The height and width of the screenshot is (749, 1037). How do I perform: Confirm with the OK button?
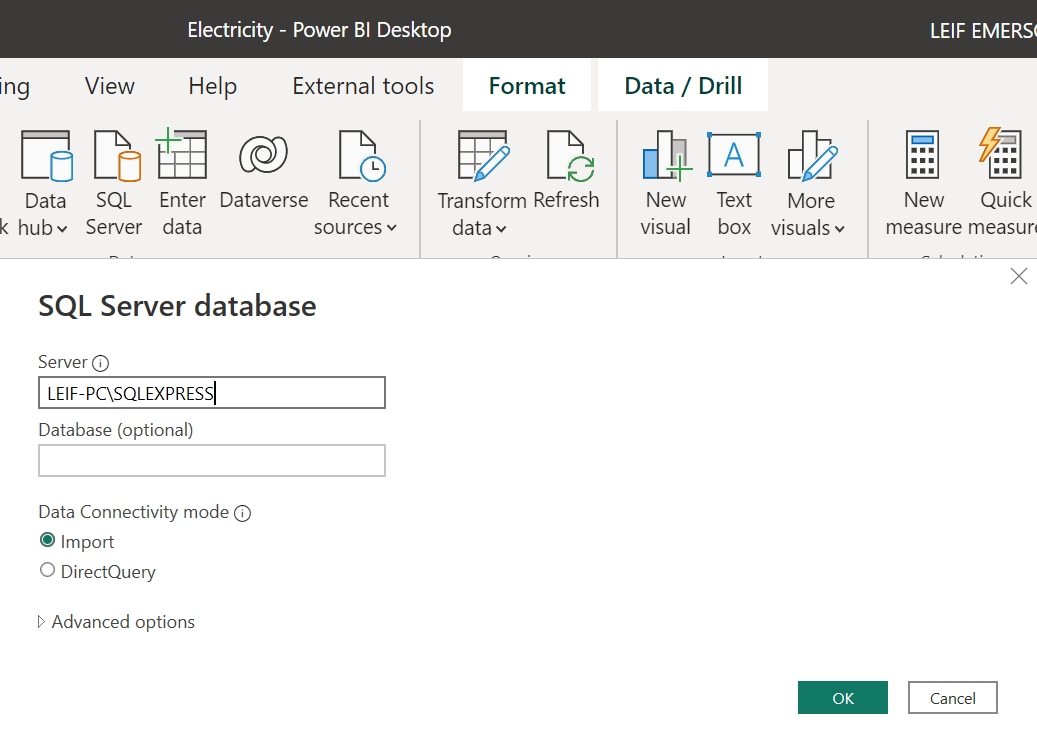[843, 698]
